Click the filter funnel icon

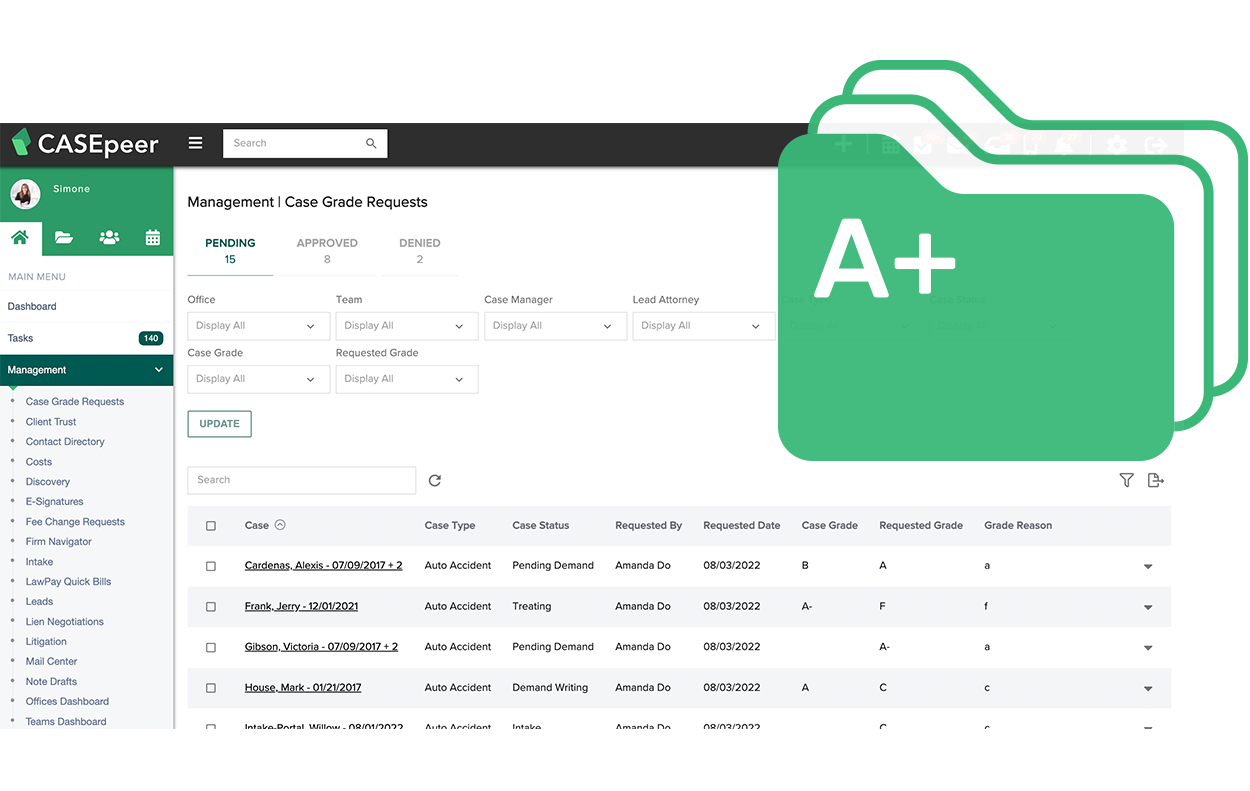pos(1126,481)
